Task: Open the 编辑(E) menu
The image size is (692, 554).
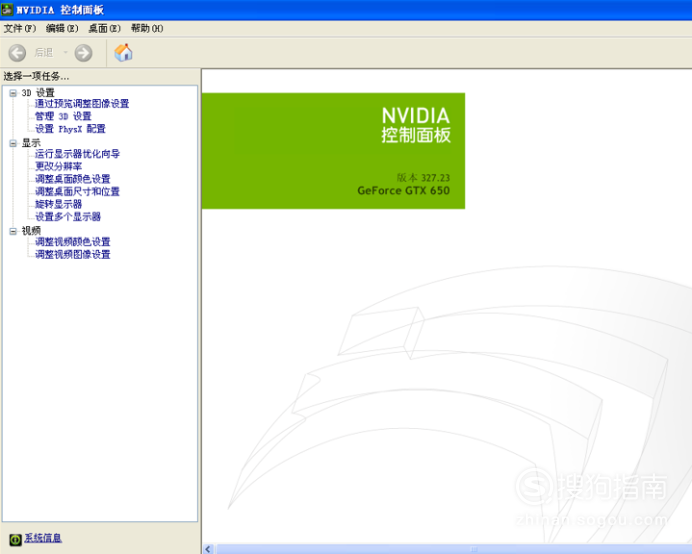Action: tap(62, 28)
